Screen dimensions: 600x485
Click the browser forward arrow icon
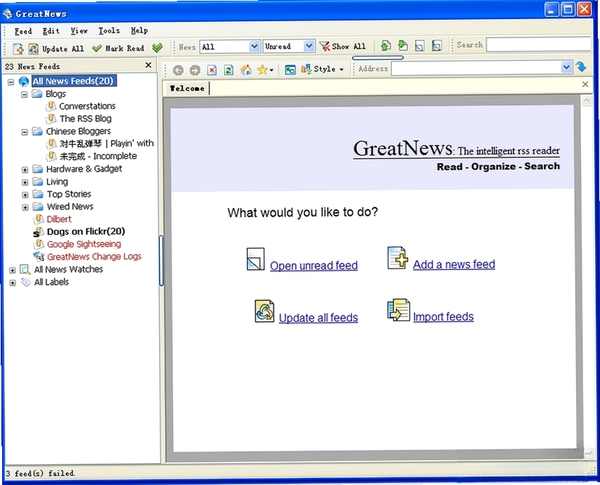click(195, 70)
